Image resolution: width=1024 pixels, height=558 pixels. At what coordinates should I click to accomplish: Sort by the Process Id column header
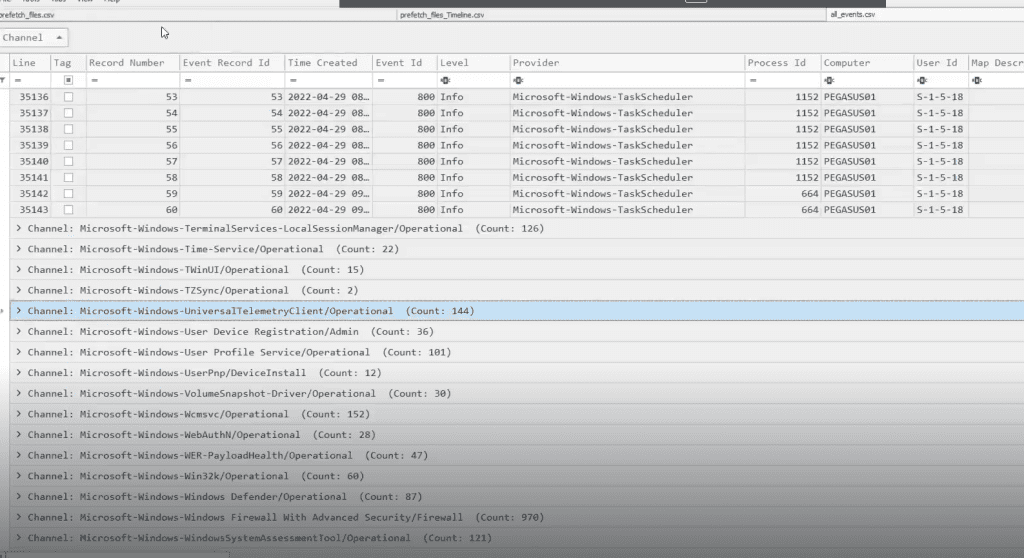coord(782,63)
